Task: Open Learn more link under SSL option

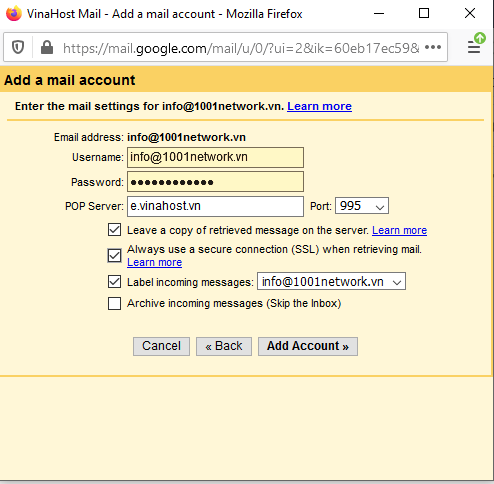Action: (x=154, y=262)
